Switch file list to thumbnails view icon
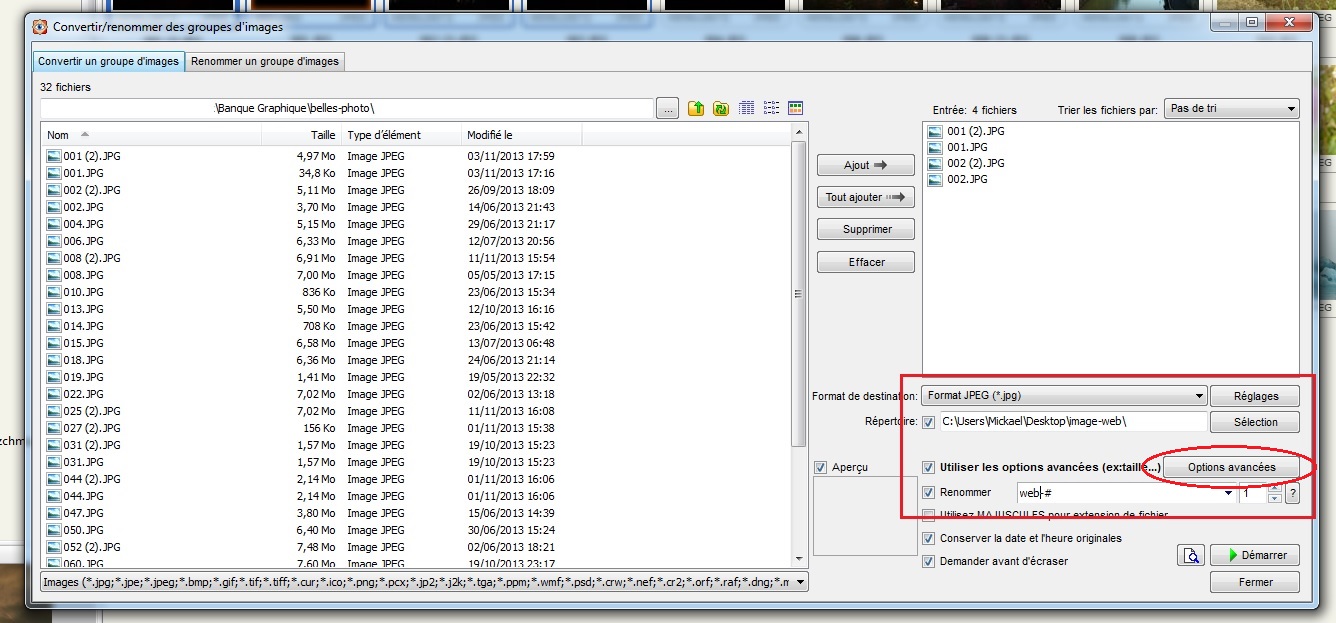 796,108
